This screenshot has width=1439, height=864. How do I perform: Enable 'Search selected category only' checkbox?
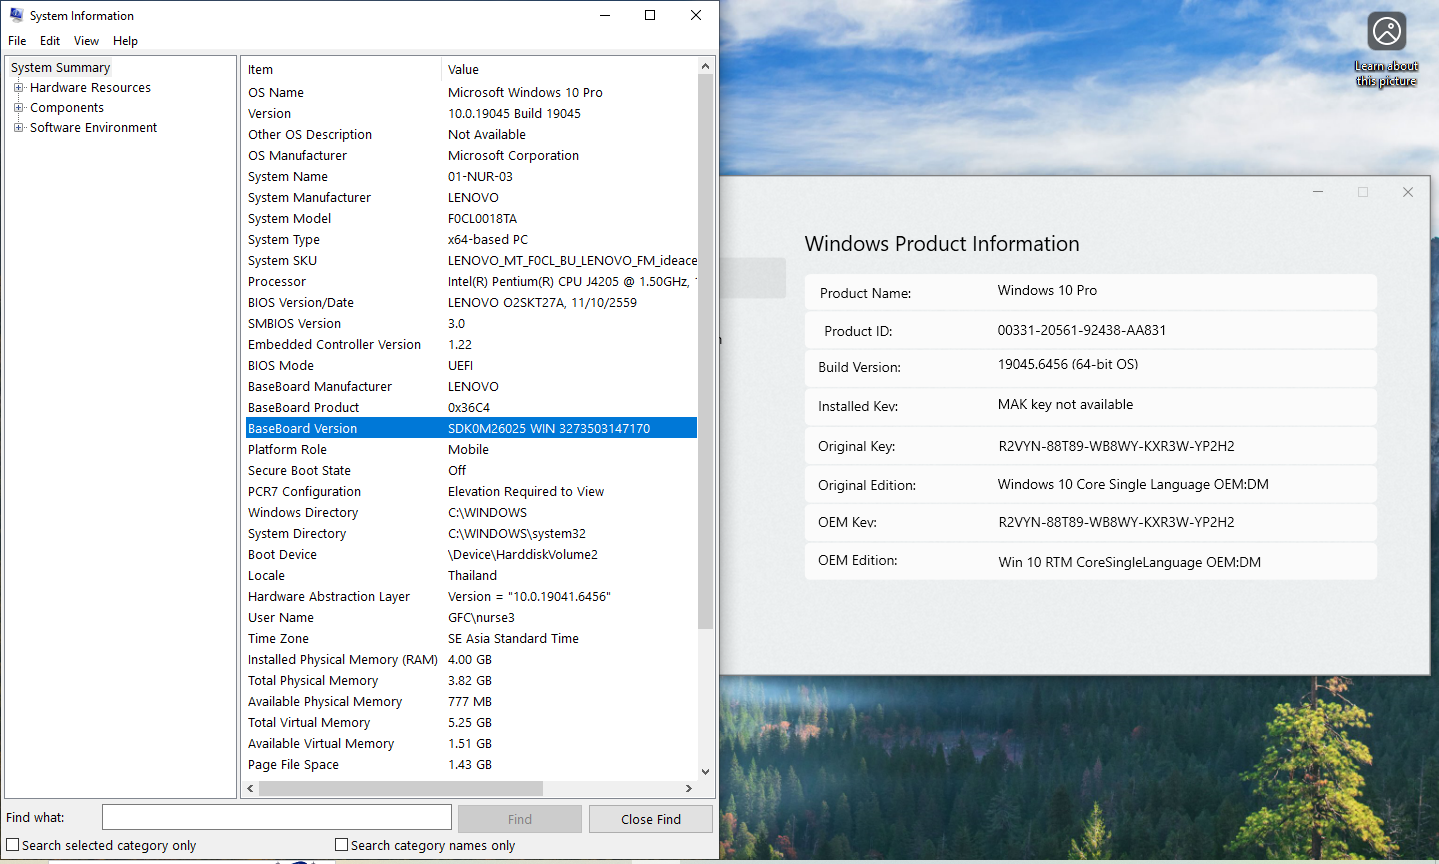point(13,845)
